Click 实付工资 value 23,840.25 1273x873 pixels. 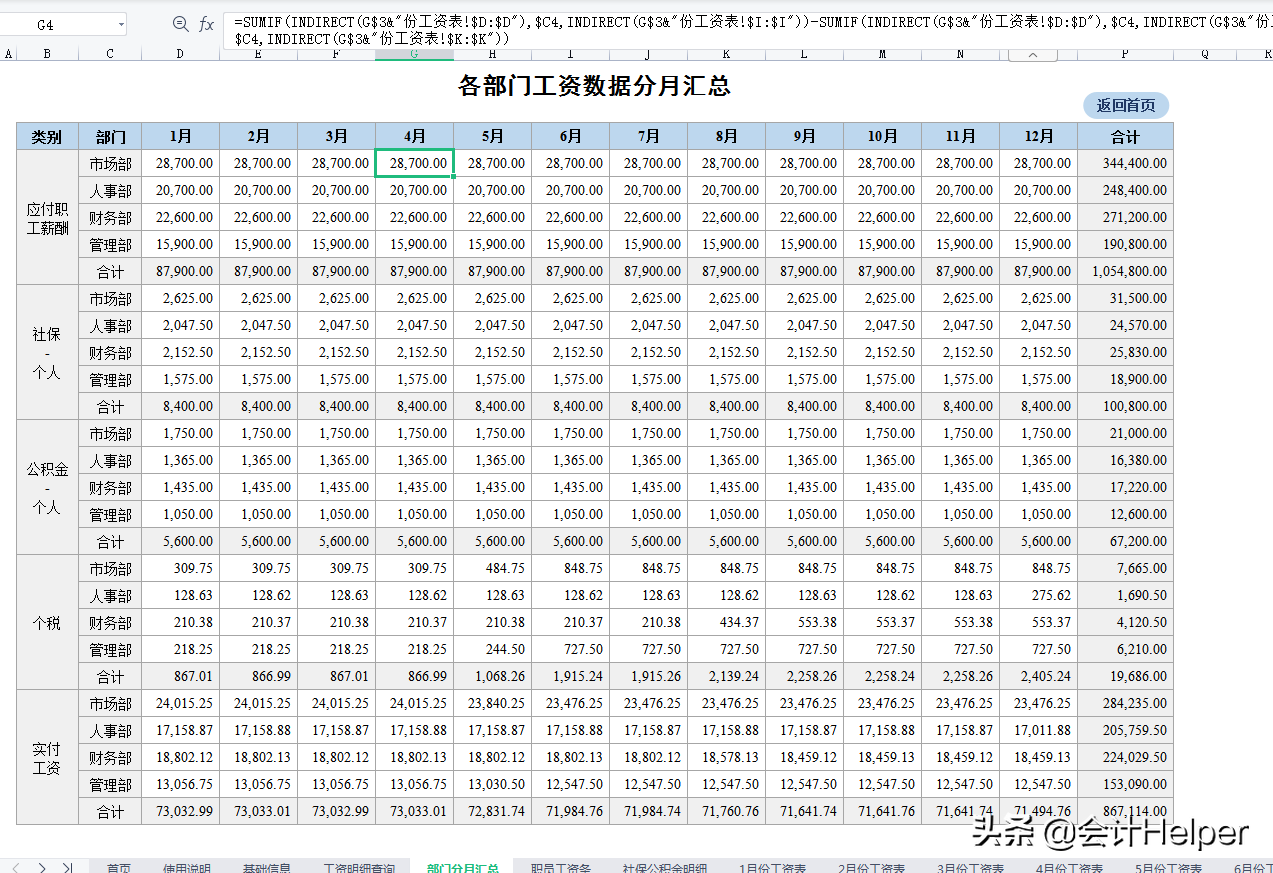(x=492, y=703)
